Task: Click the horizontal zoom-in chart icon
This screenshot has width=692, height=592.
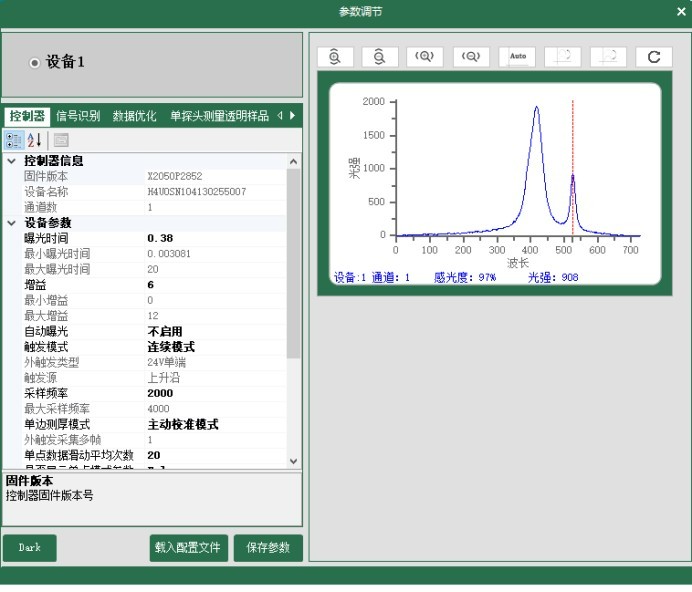Action: (425, 56)
